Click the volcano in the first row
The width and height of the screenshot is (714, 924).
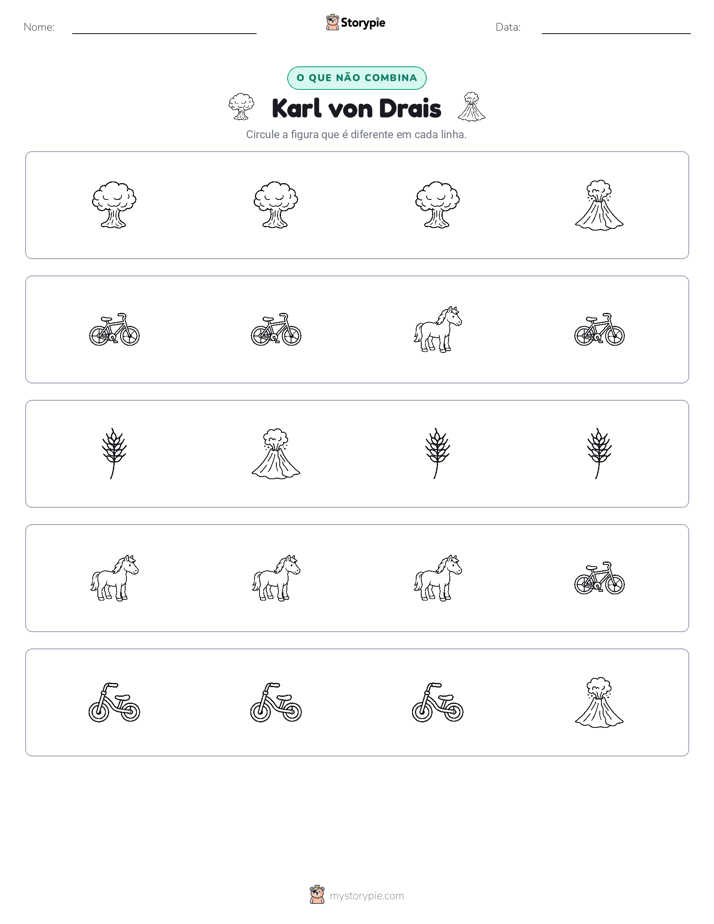599,205
